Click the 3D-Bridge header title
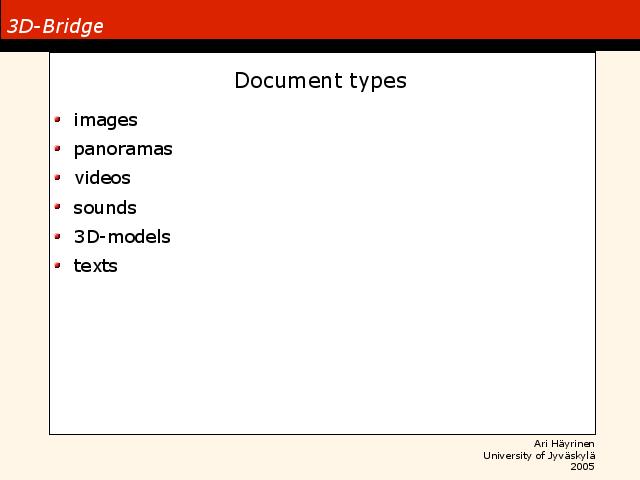This screenshot has width=640, height=480. pos(55,27)
